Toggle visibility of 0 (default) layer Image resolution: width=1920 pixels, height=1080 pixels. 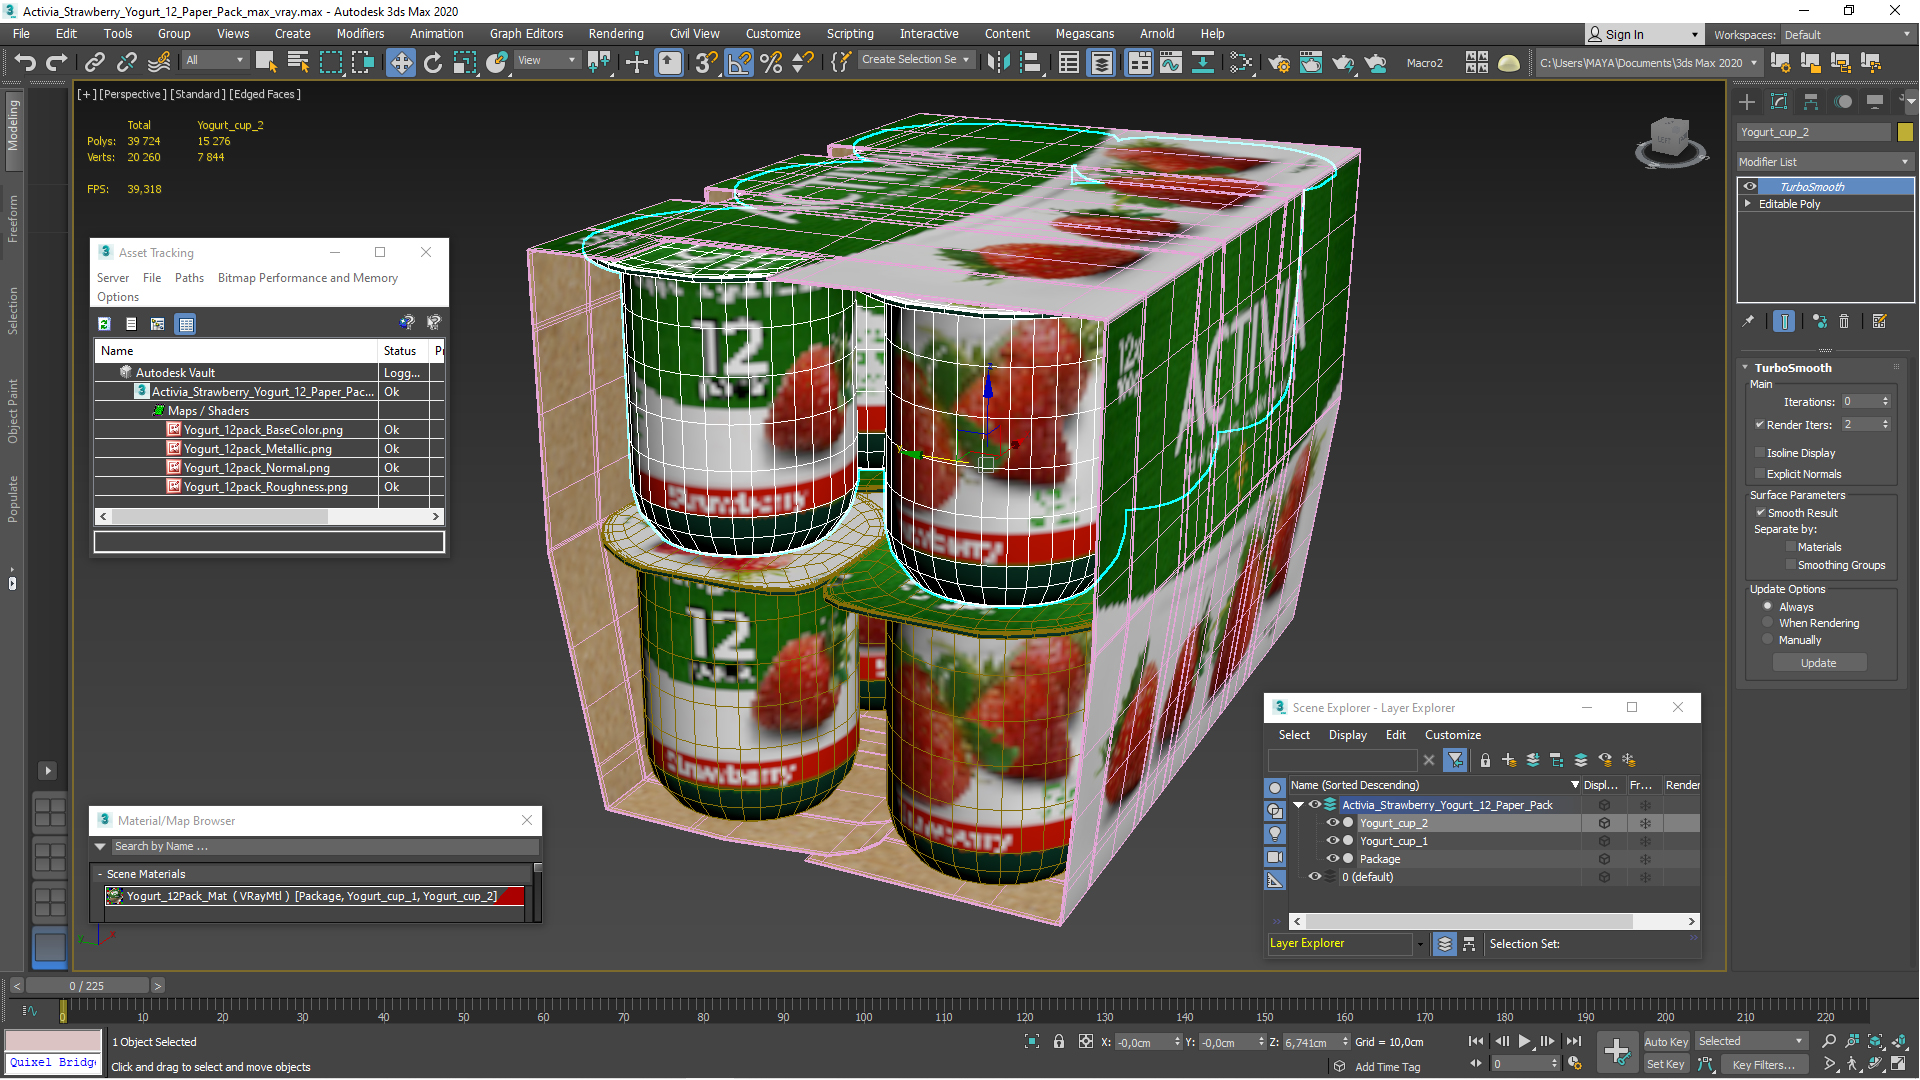[x=1315, y=877]
